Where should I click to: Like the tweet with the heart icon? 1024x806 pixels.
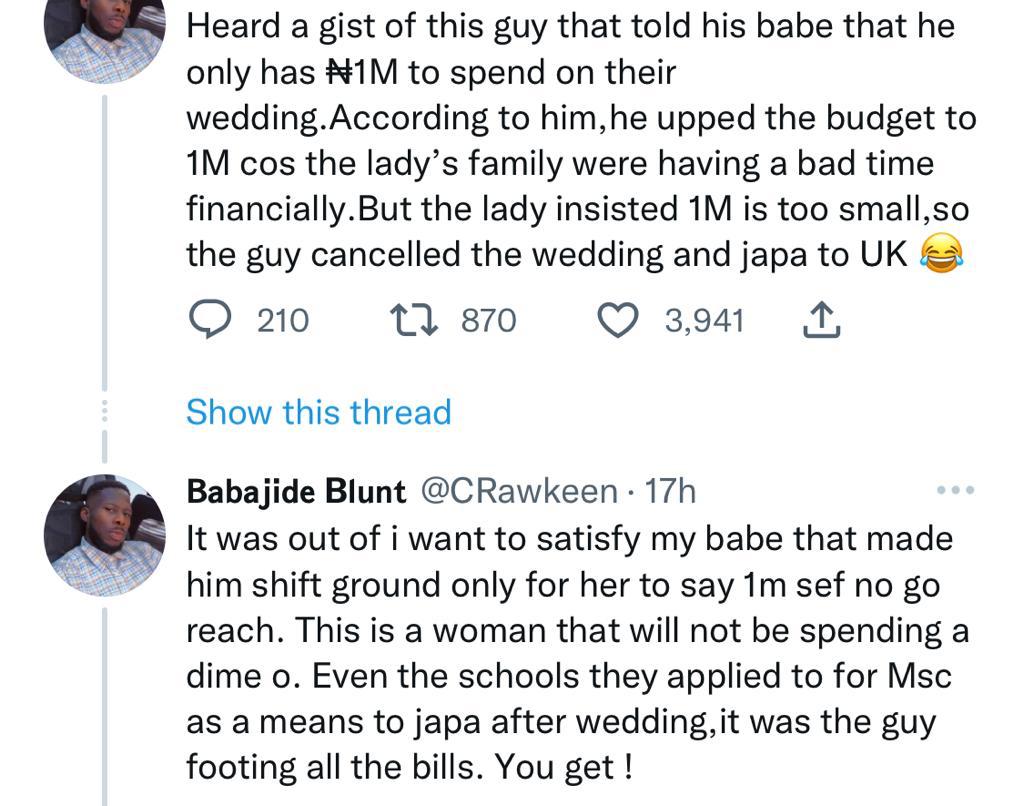point(617,320)
